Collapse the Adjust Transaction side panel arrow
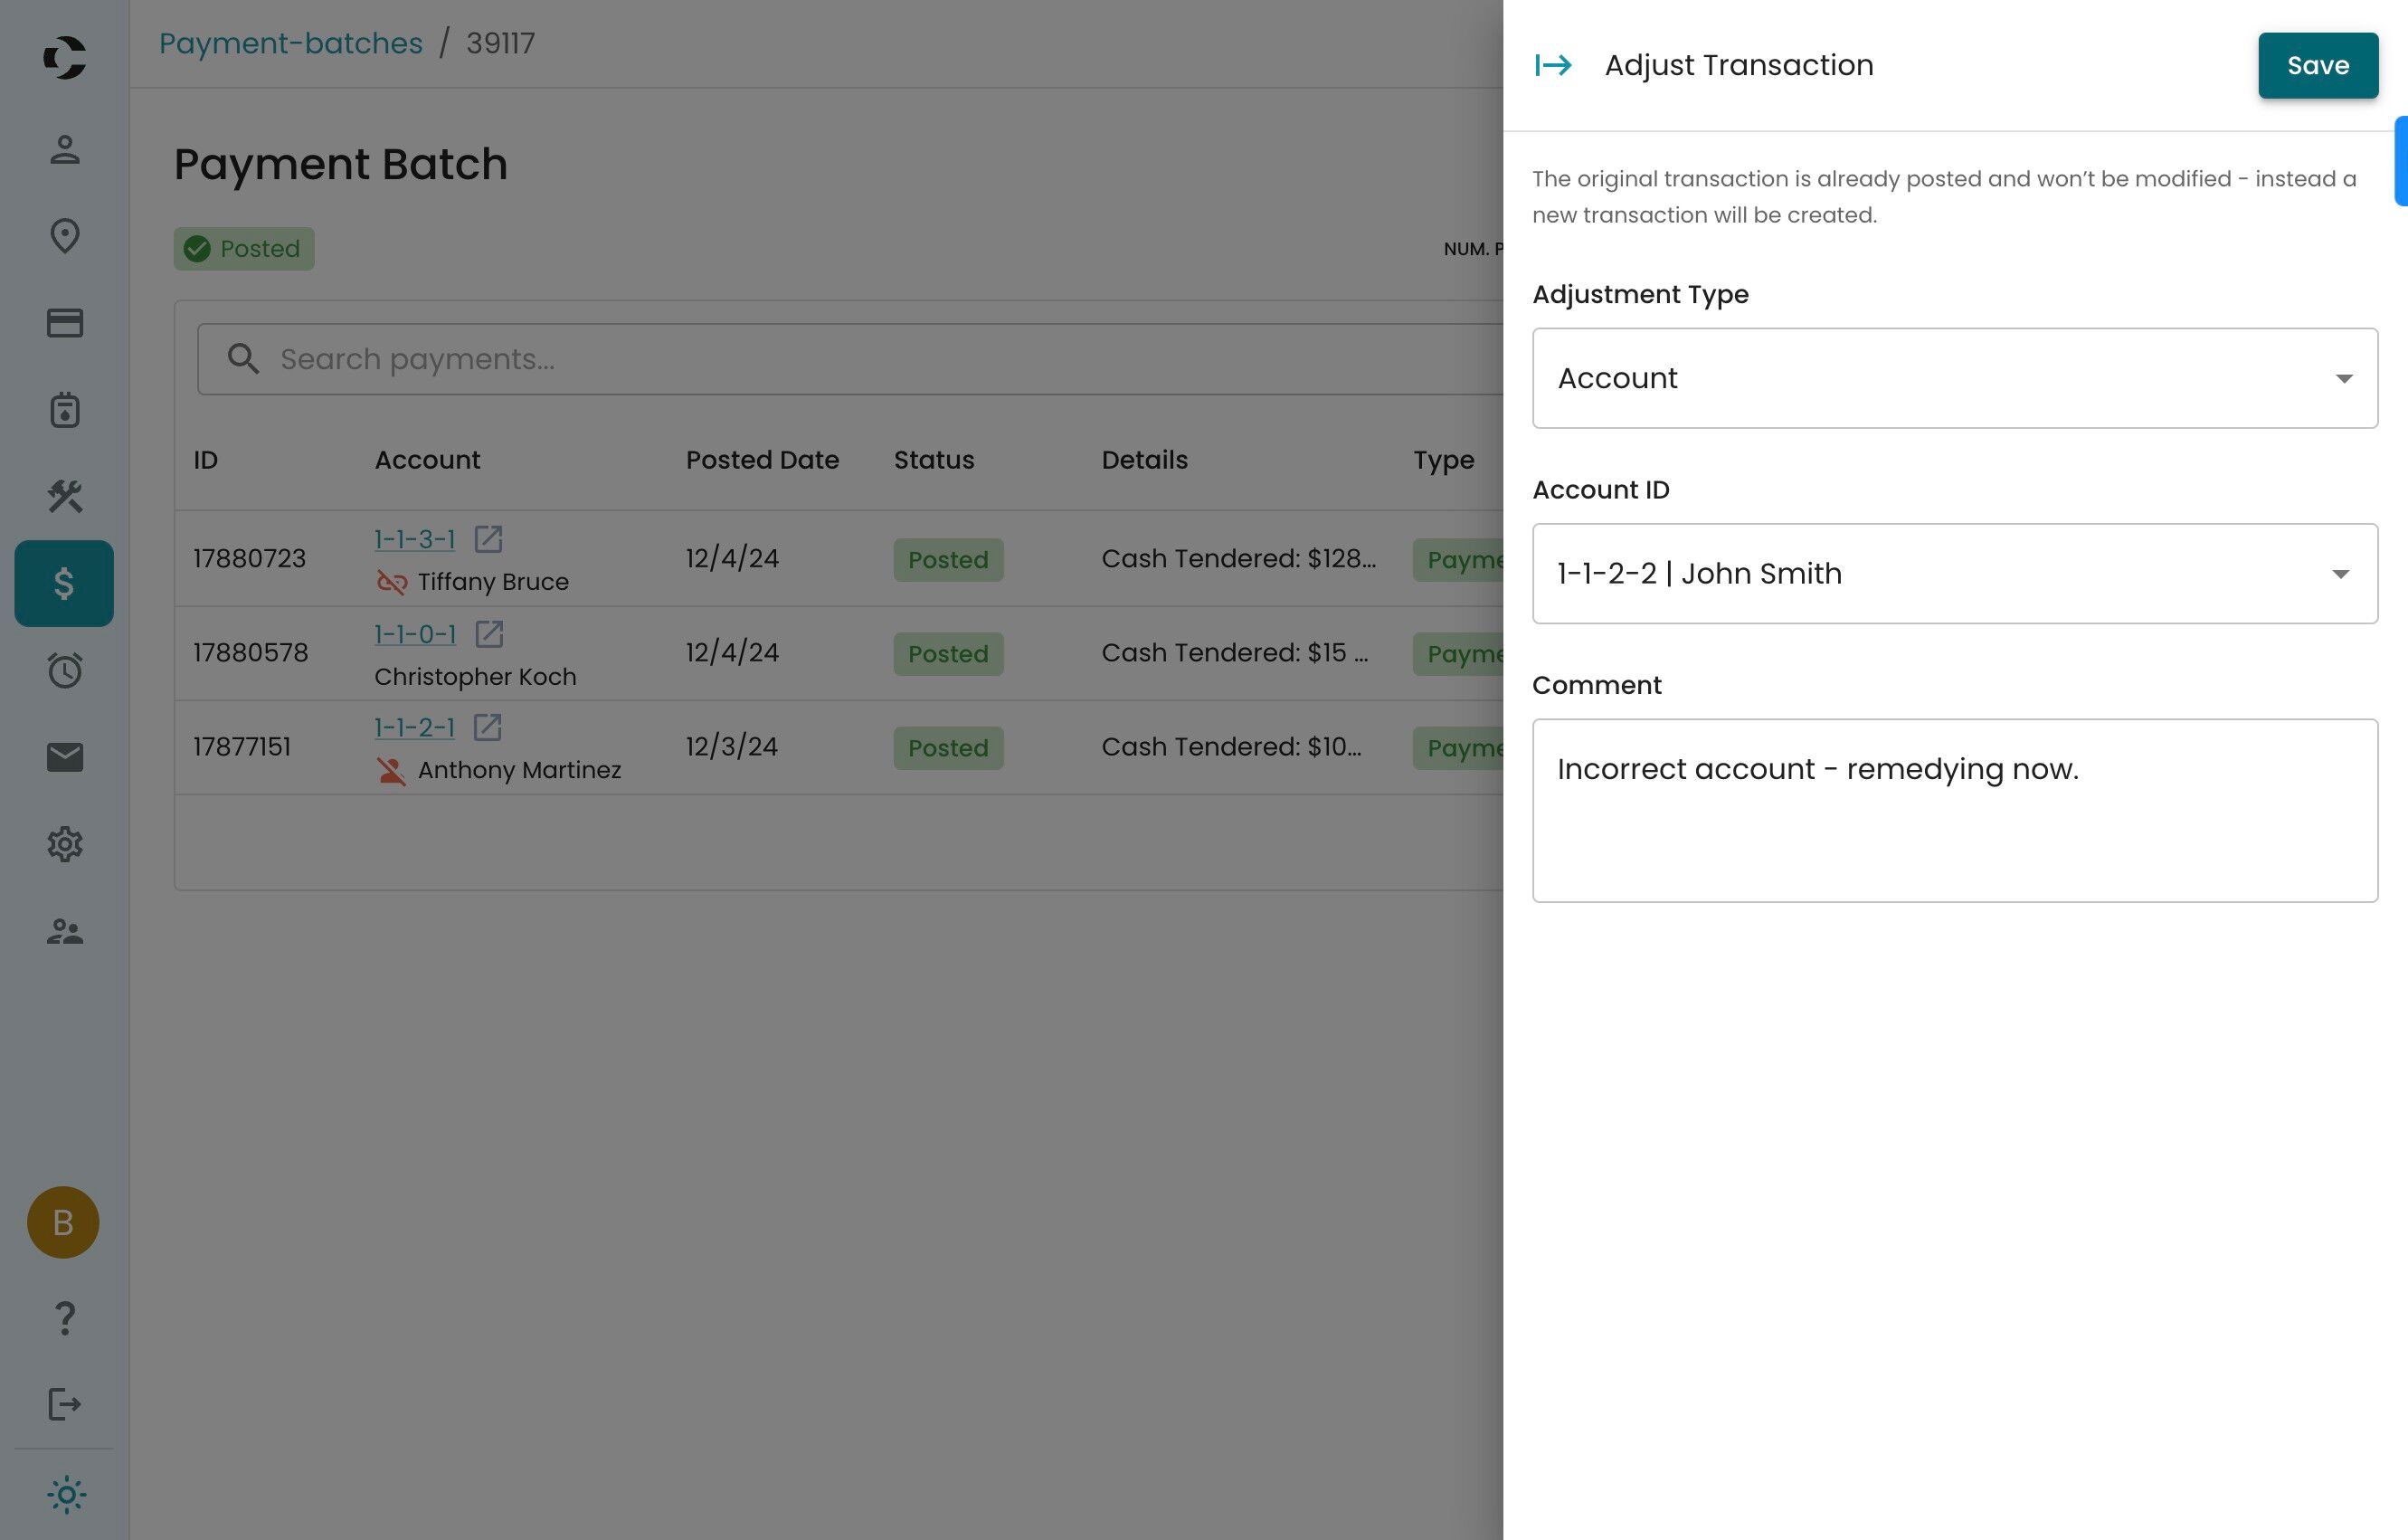 (x=1553, y=65)
